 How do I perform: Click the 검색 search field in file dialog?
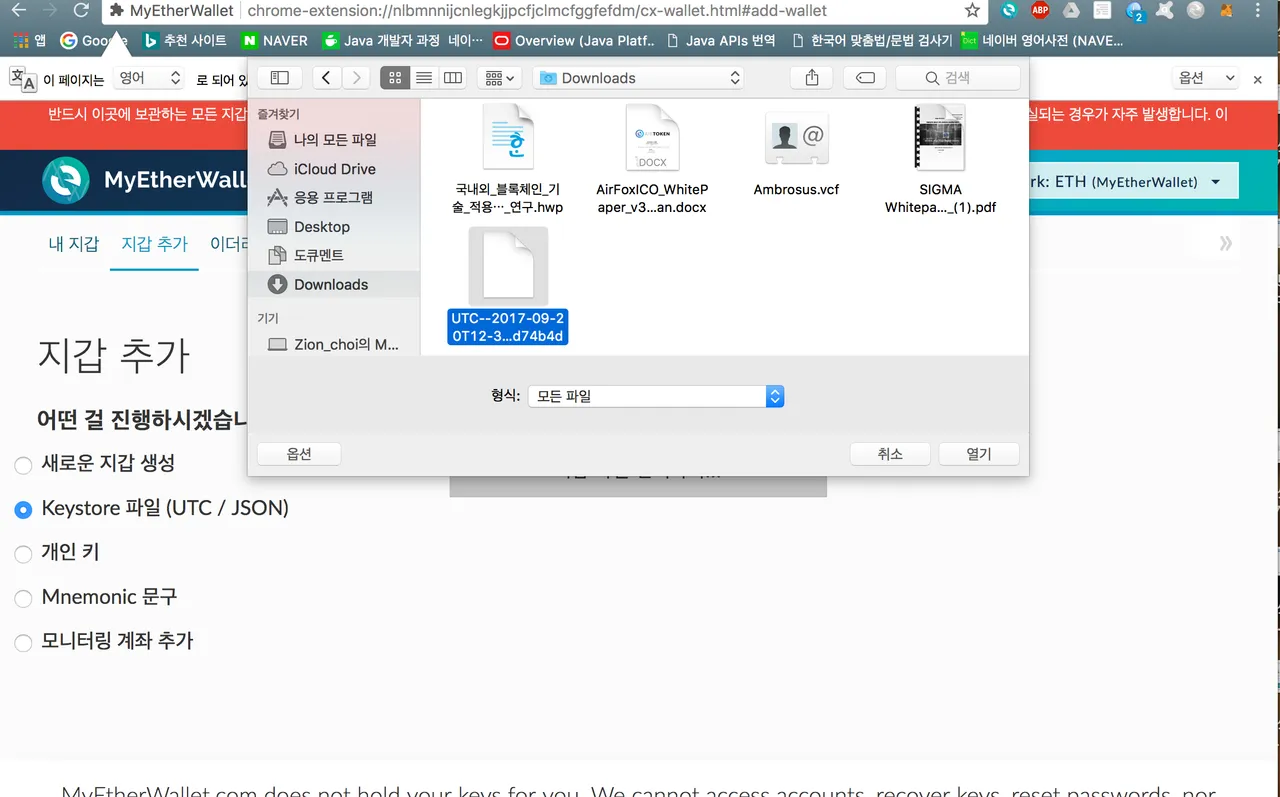coord(958,78)
